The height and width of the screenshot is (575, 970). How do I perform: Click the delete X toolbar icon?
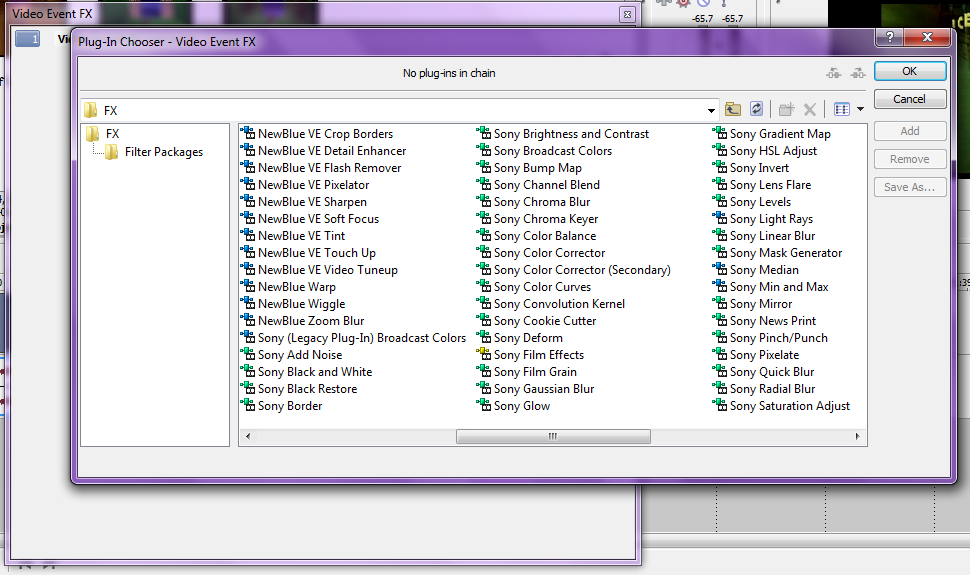[x=810, y=110]
